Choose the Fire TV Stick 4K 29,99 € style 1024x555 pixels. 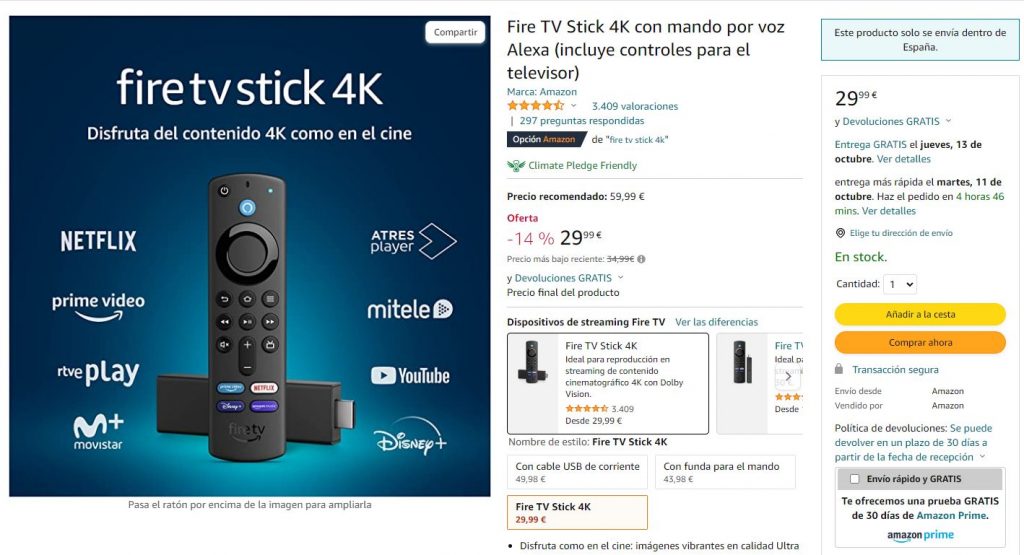coord(577,513)
